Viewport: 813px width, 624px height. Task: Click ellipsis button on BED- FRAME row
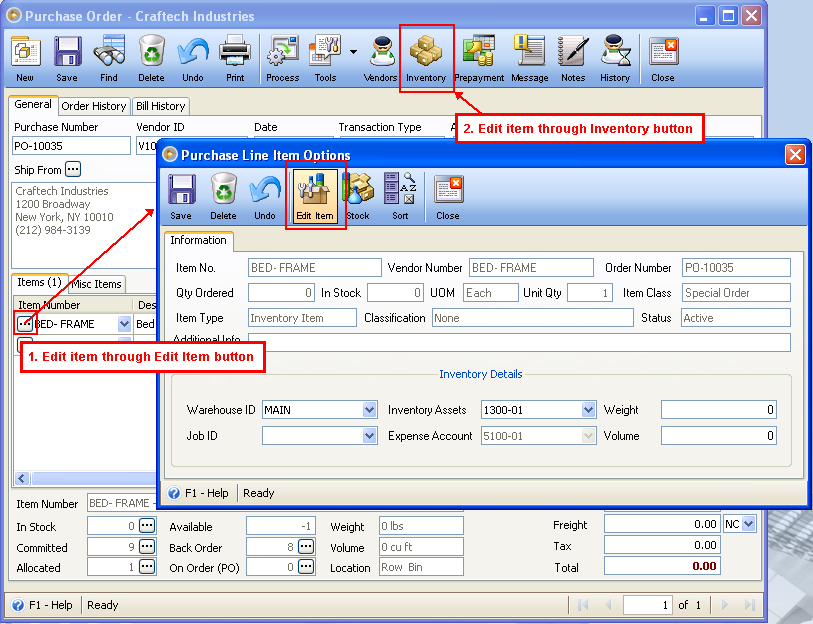pos(24,324)
